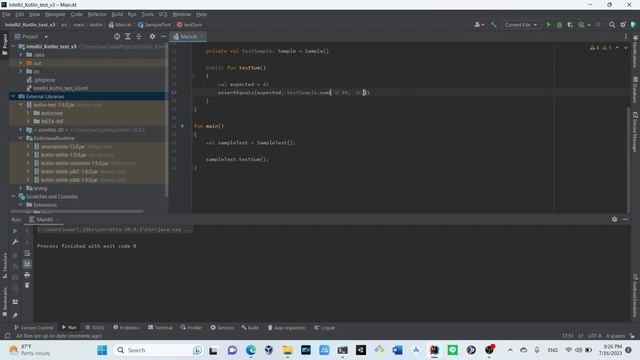
Task: Pin tab icon in Run panel
Action: [x=15, y=315]
